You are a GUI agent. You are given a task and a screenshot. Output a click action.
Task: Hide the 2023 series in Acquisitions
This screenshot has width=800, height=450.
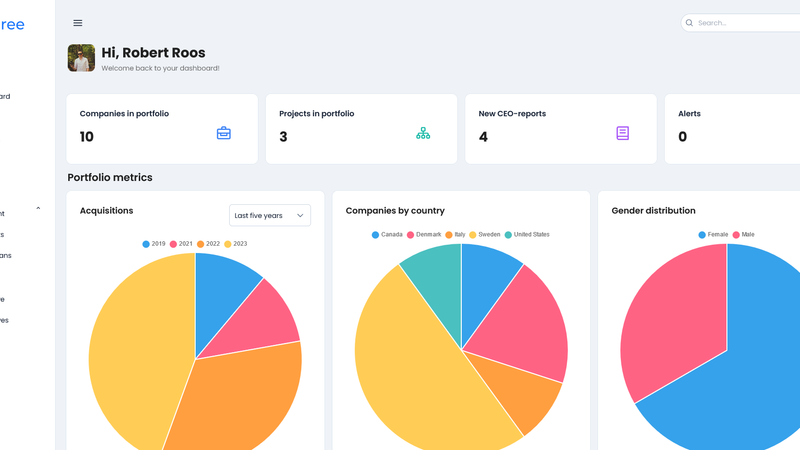click(235, 244)
